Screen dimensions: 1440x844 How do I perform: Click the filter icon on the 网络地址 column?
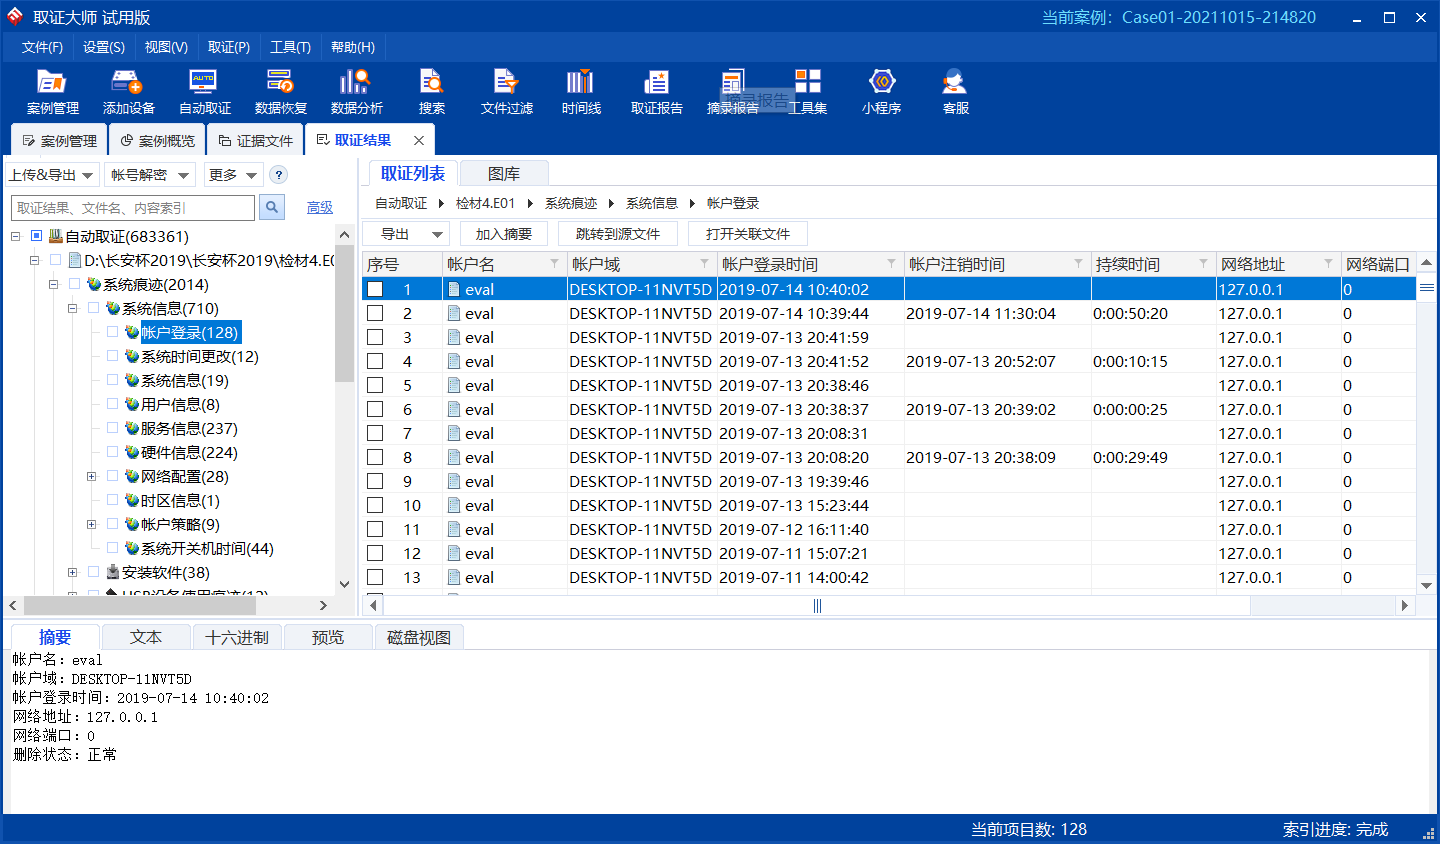(1328, 263)
